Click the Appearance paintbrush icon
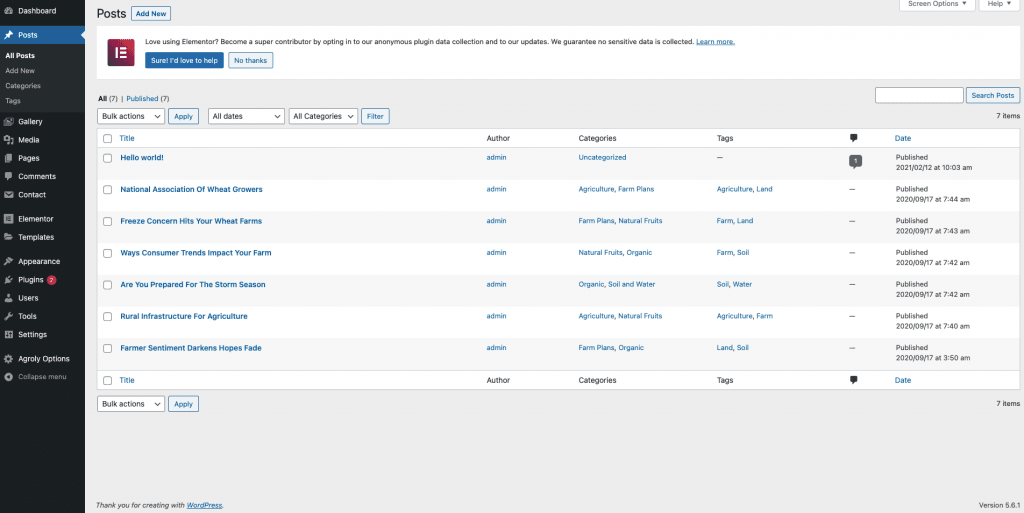The width and height of the screenshot is (1024, 513). tap(9, 261)
